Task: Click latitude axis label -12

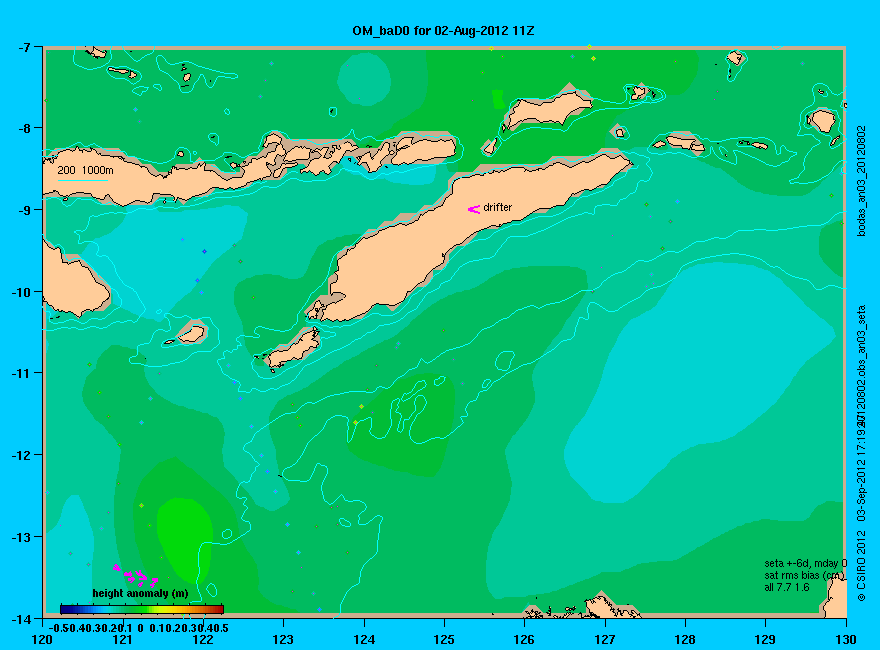Action: point(20,455)
